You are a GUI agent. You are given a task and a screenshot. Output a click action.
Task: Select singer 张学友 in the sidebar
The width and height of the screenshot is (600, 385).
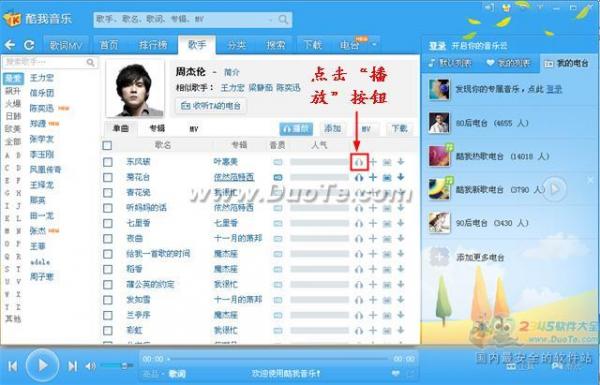tap(42, 139)
